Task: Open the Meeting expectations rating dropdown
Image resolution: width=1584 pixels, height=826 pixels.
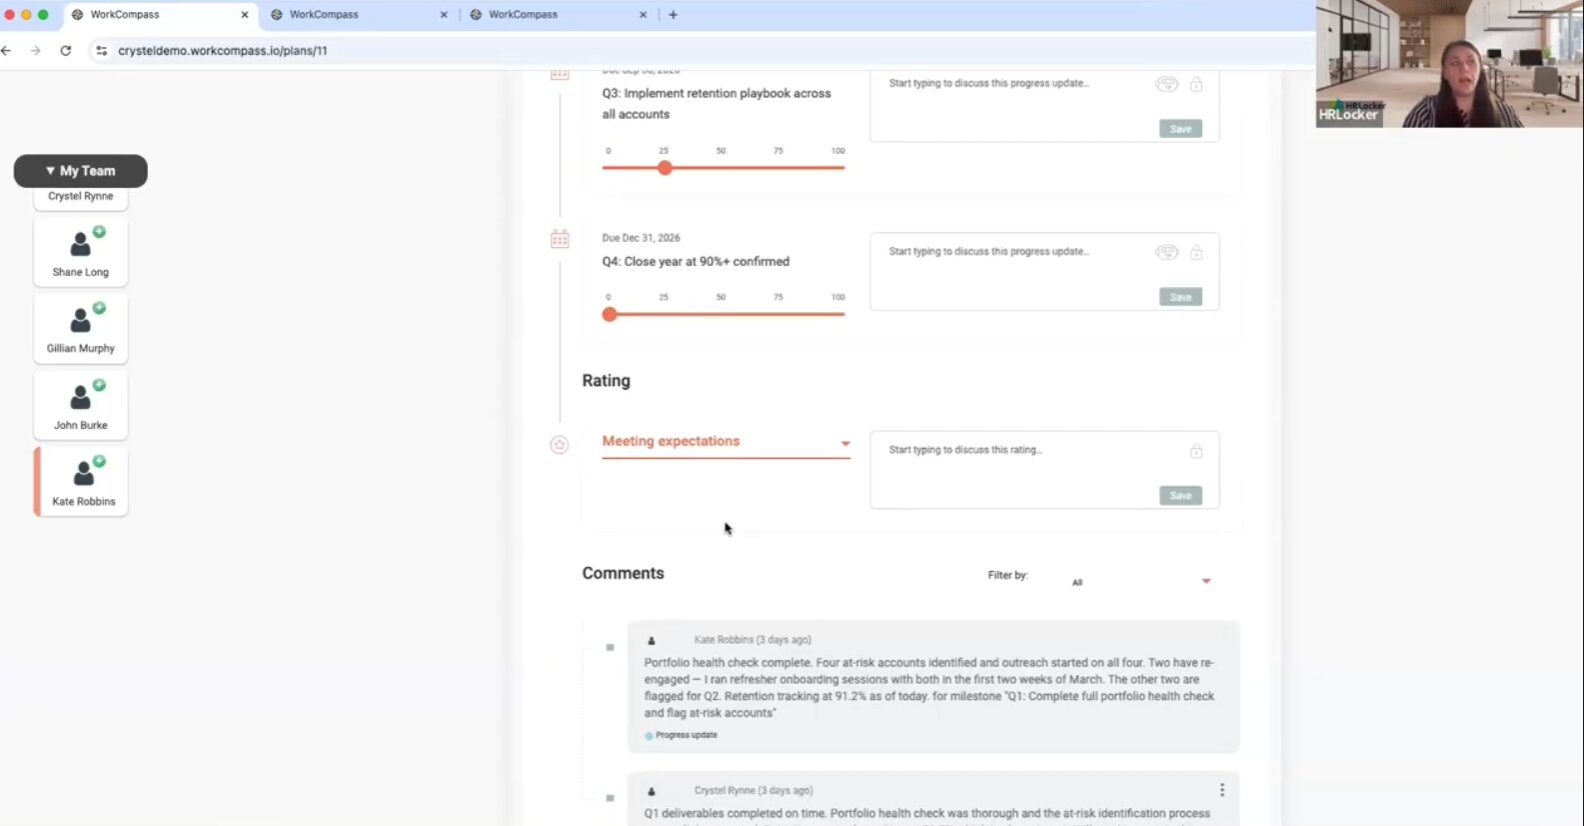Action: pyautogui.click(x=726, y=442)
